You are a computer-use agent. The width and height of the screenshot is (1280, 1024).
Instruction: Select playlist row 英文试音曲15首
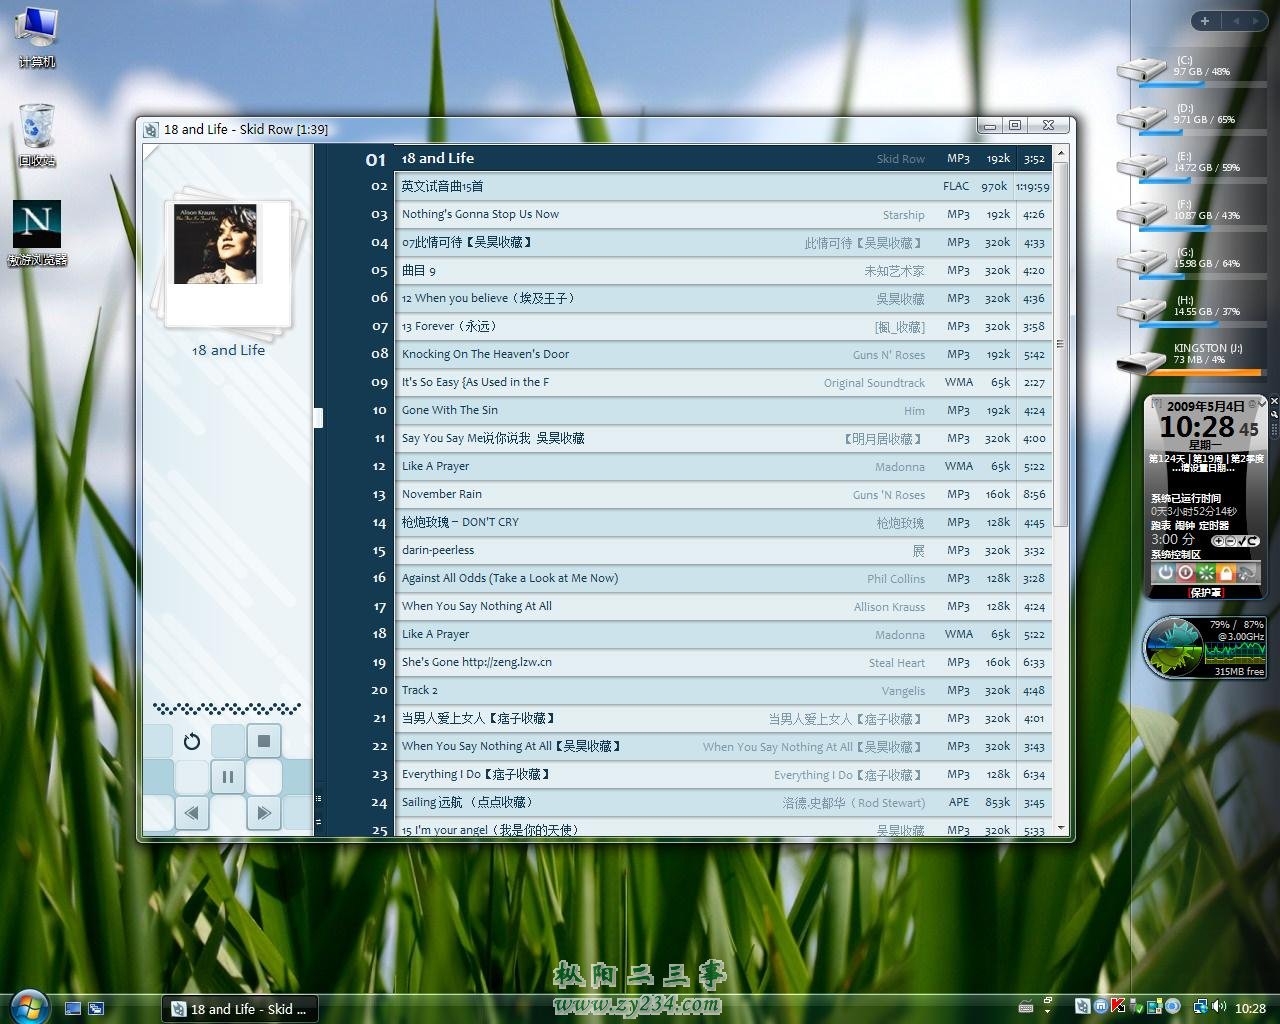pos(723,186)
